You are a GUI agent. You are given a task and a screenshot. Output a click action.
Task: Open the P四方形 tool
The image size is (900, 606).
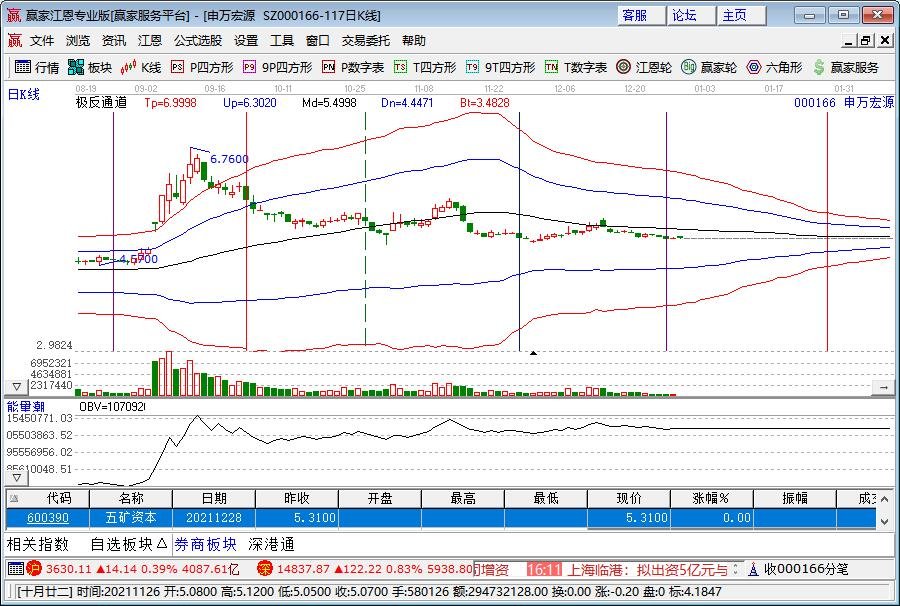click(x=202, y=68)
